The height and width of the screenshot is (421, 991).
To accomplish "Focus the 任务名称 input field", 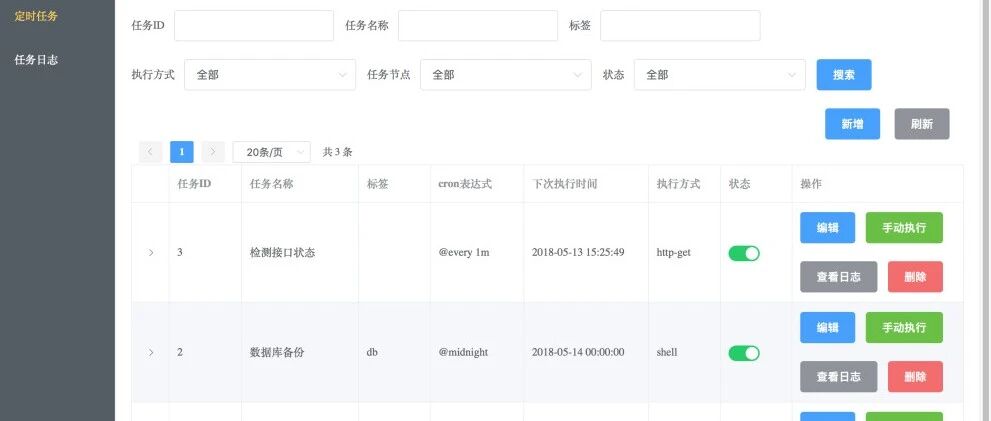I will click(x=478, y=25).
